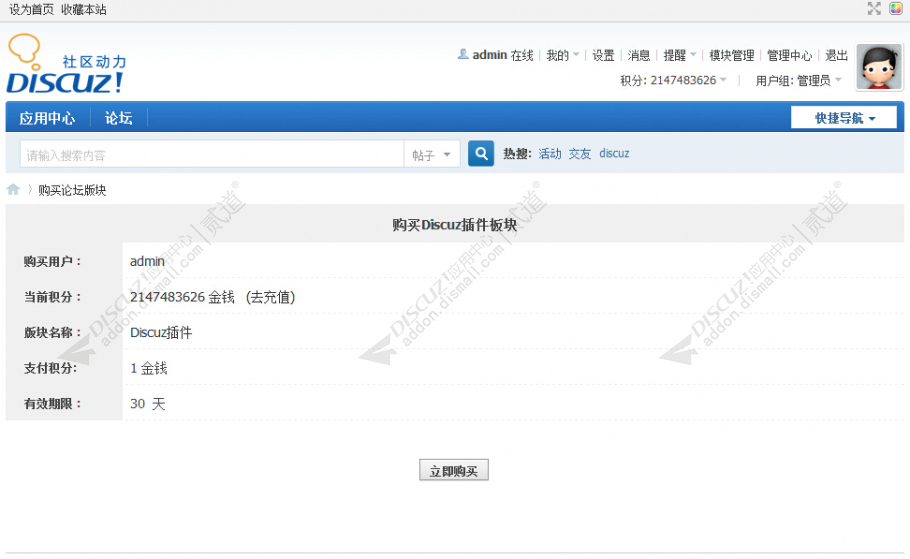Click the Discuz! logo
Image resolution: width=910 pixels, height=559 pixels.
point(66,64)
